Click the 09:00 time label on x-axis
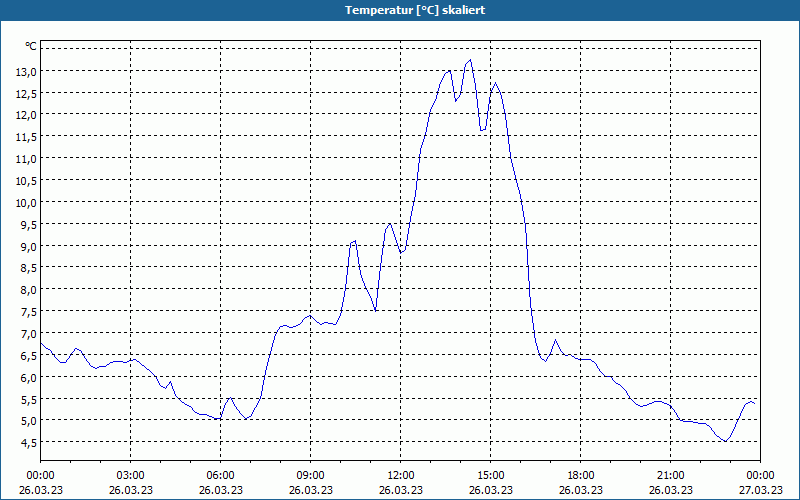This screenshot has height=500, width=800. click(x=311, y=476)
